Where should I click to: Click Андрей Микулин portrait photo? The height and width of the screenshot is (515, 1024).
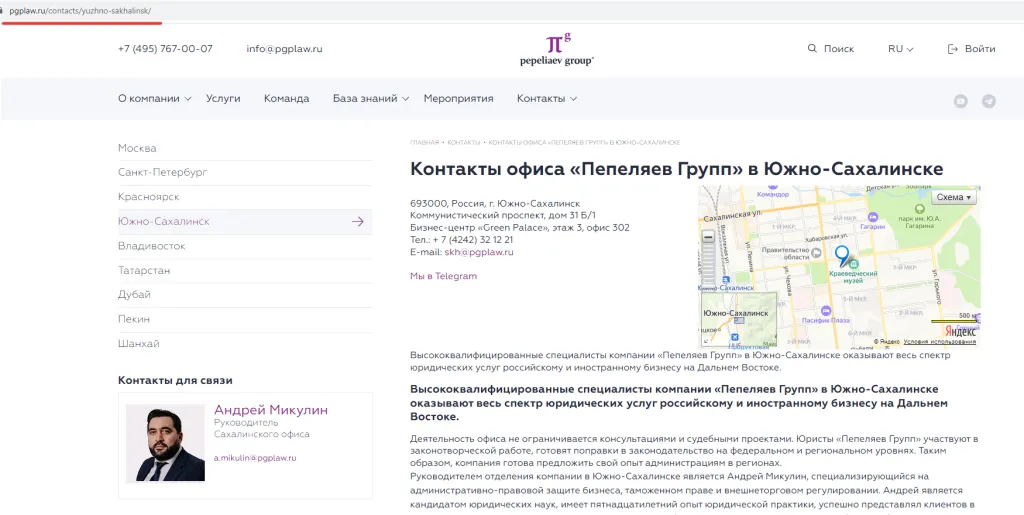point(165,443)
